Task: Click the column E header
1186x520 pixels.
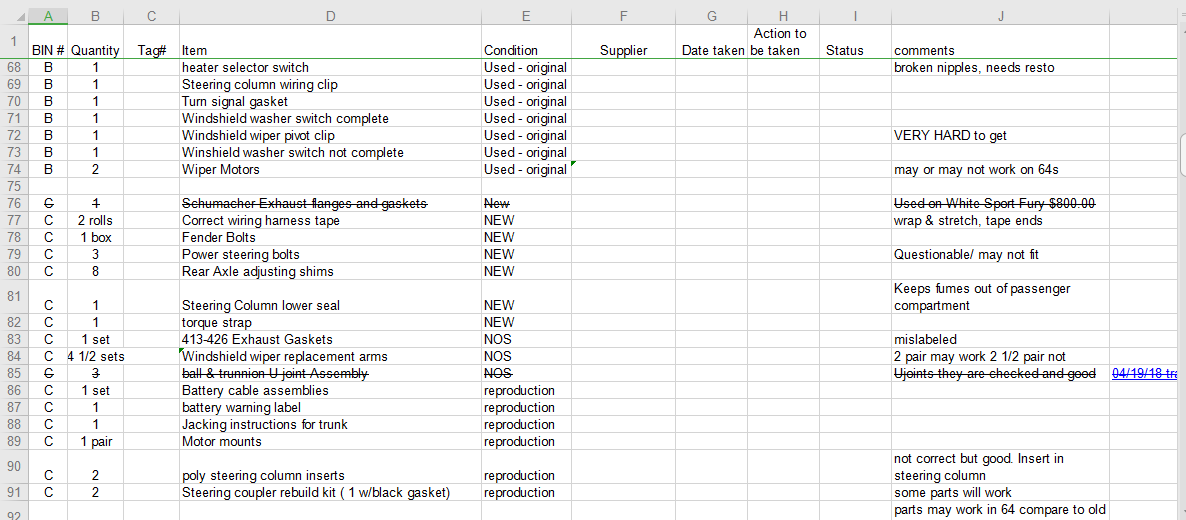Action: point(526,16)
